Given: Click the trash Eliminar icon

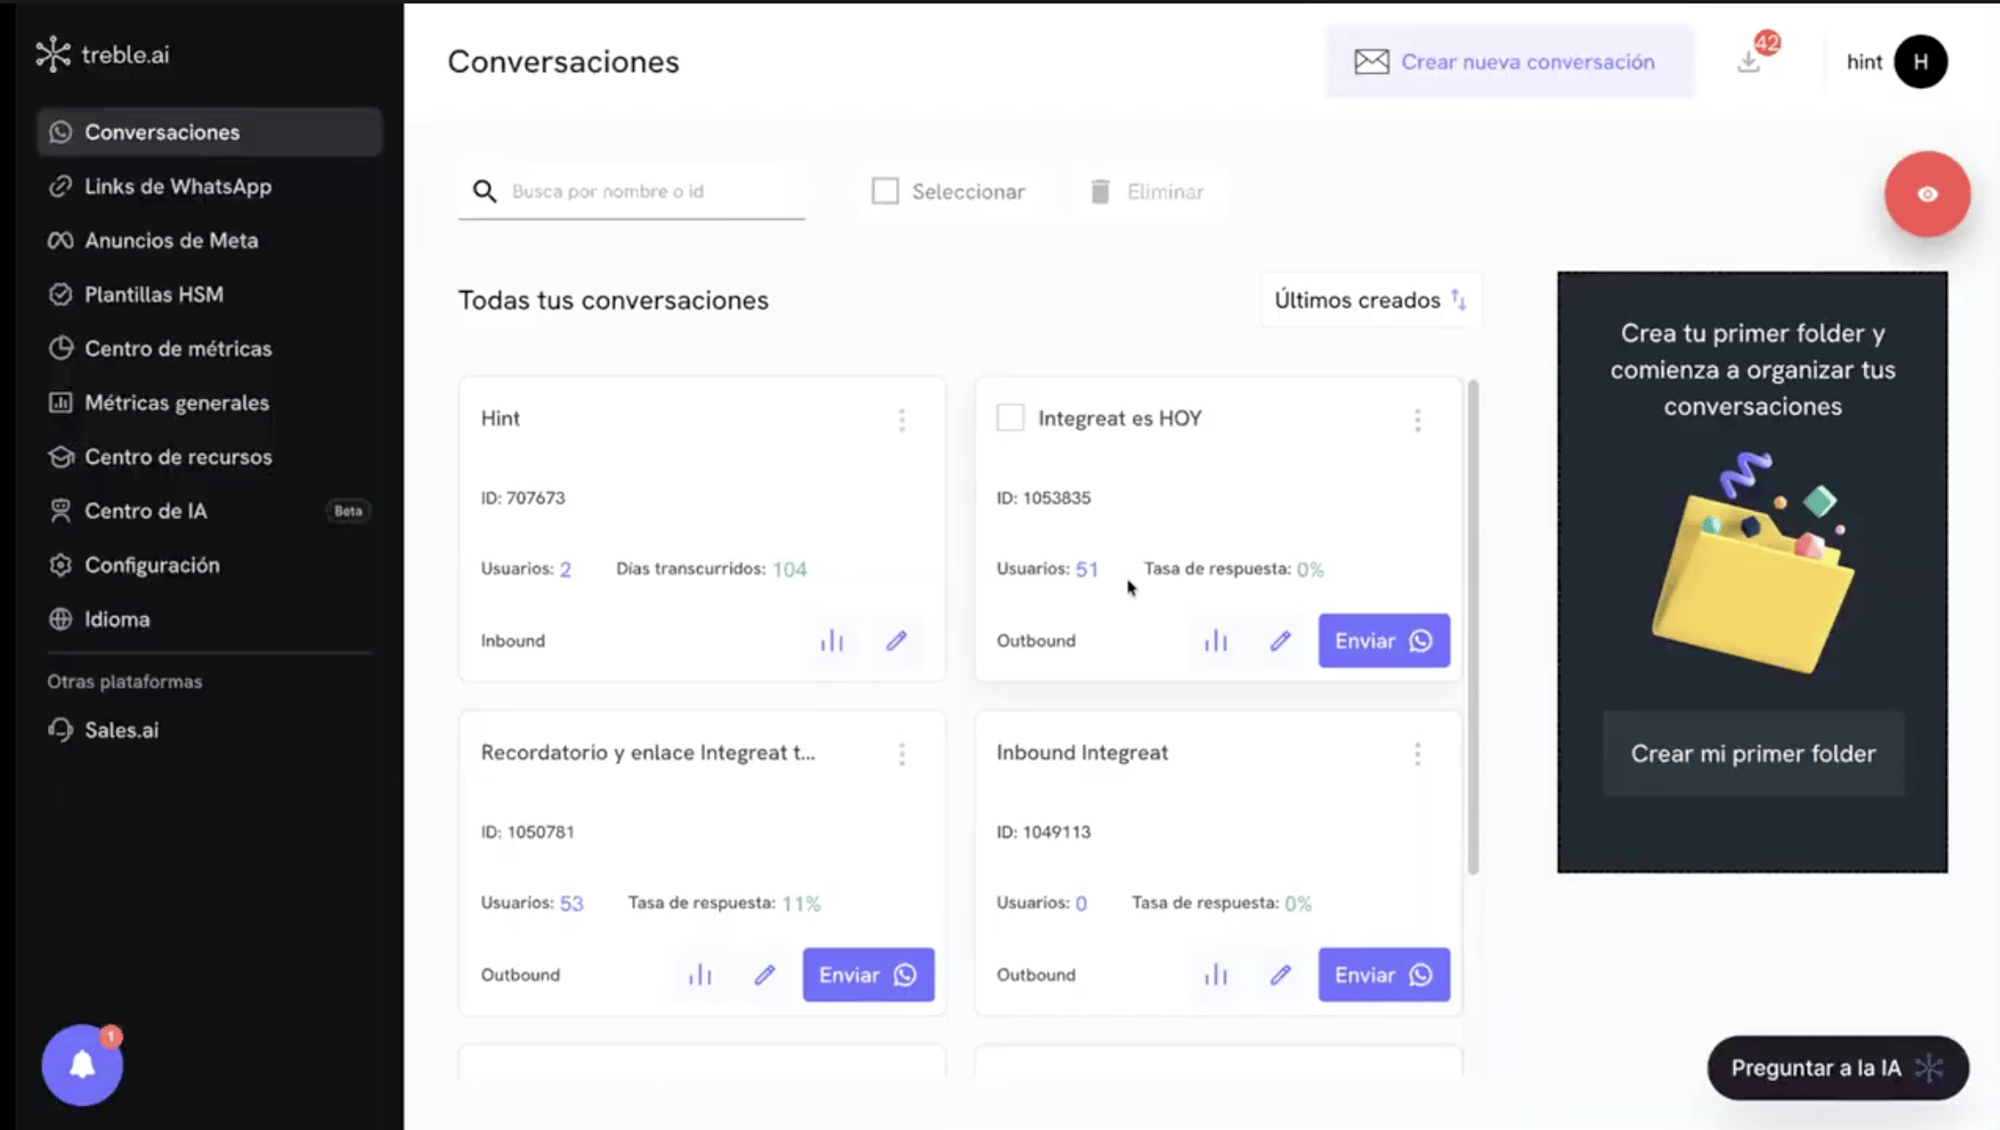Looking at the screenshot, I should click(x=1100, y=191).
